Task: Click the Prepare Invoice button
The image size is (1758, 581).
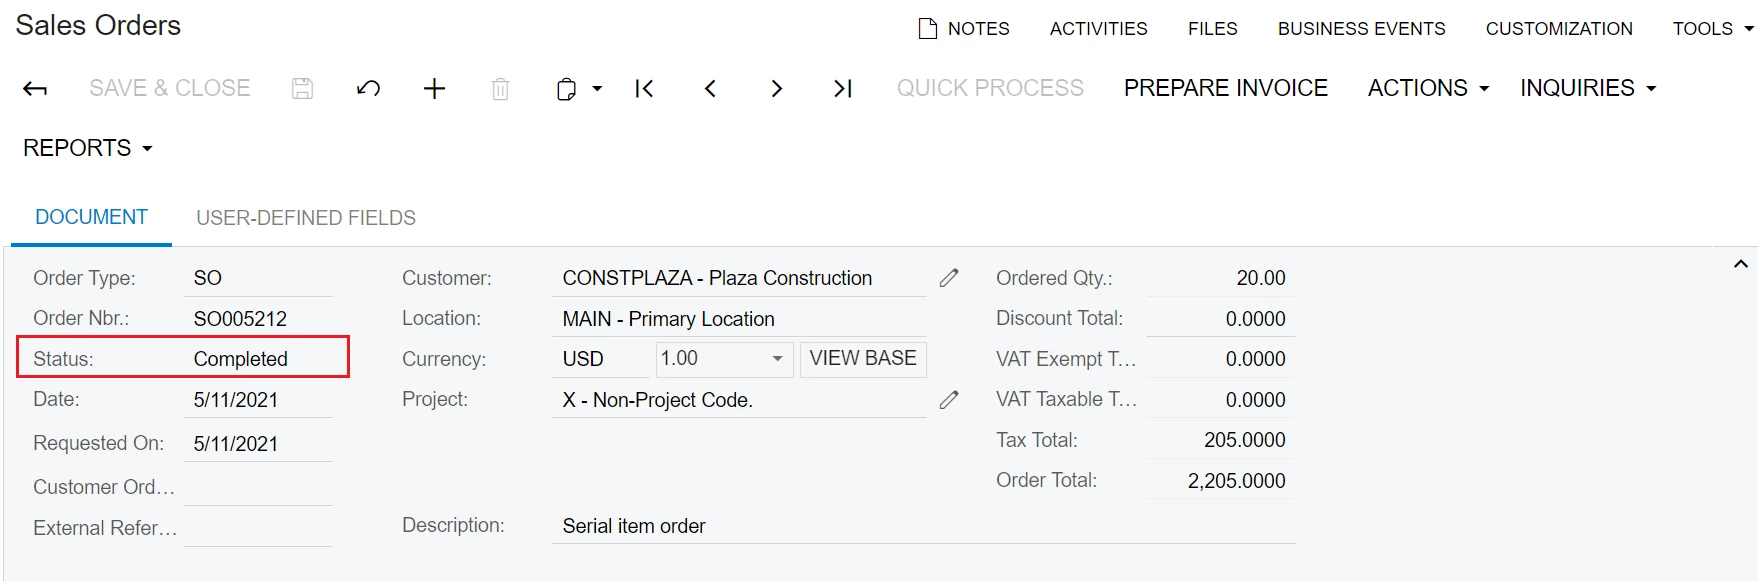Action: 1225,88
